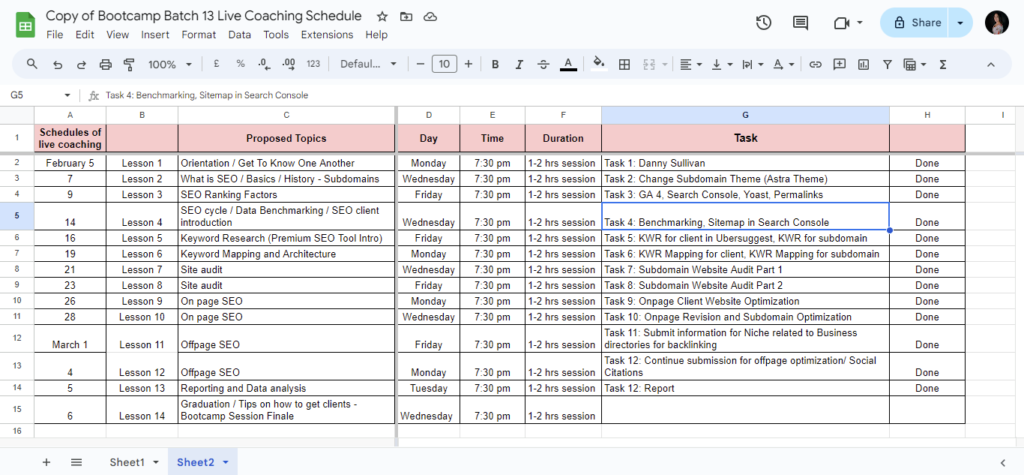Screen dimensions: 1024x475
Task: Insert a chart icon
Action: tap(863, 64)
